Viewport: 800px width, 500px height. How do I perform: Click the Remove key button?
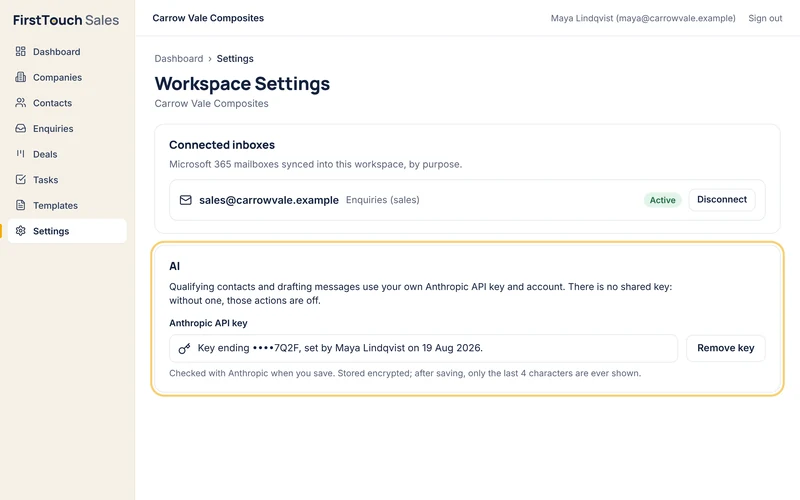click(x=726, y=348)
